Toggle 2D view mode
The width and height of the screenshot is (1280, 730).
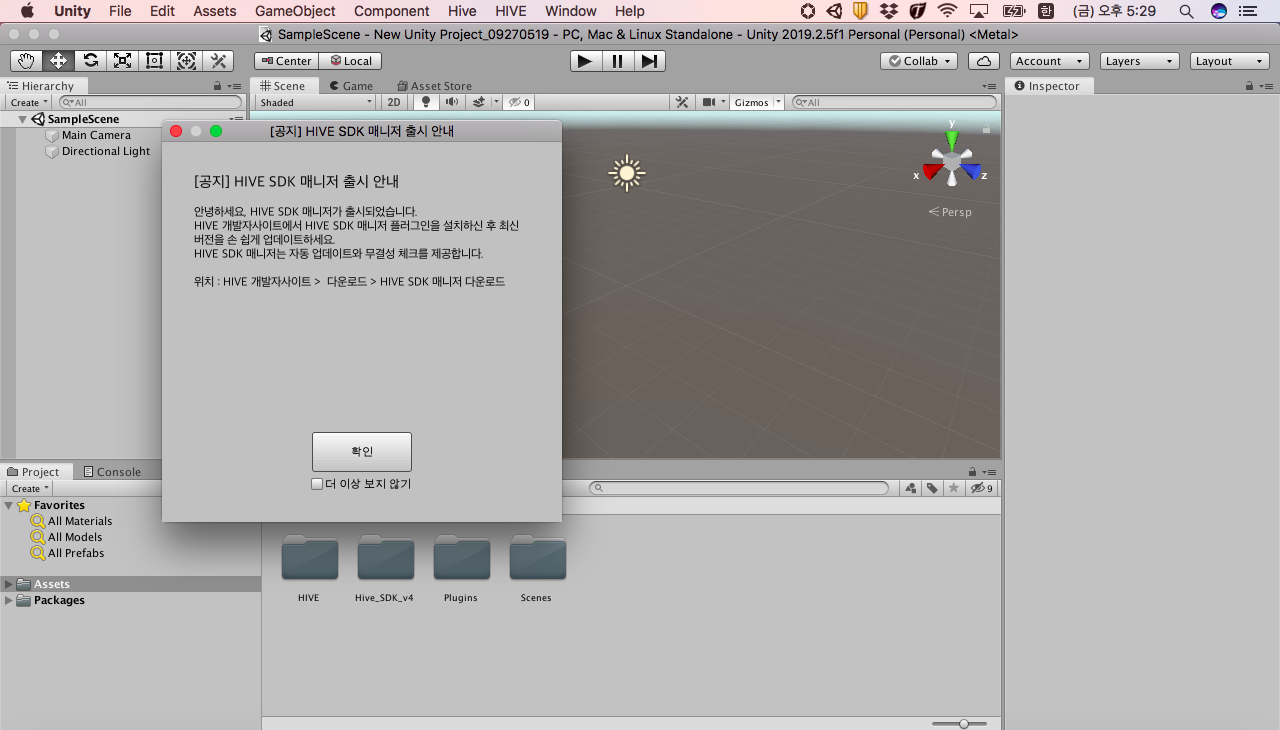point(395,102)
